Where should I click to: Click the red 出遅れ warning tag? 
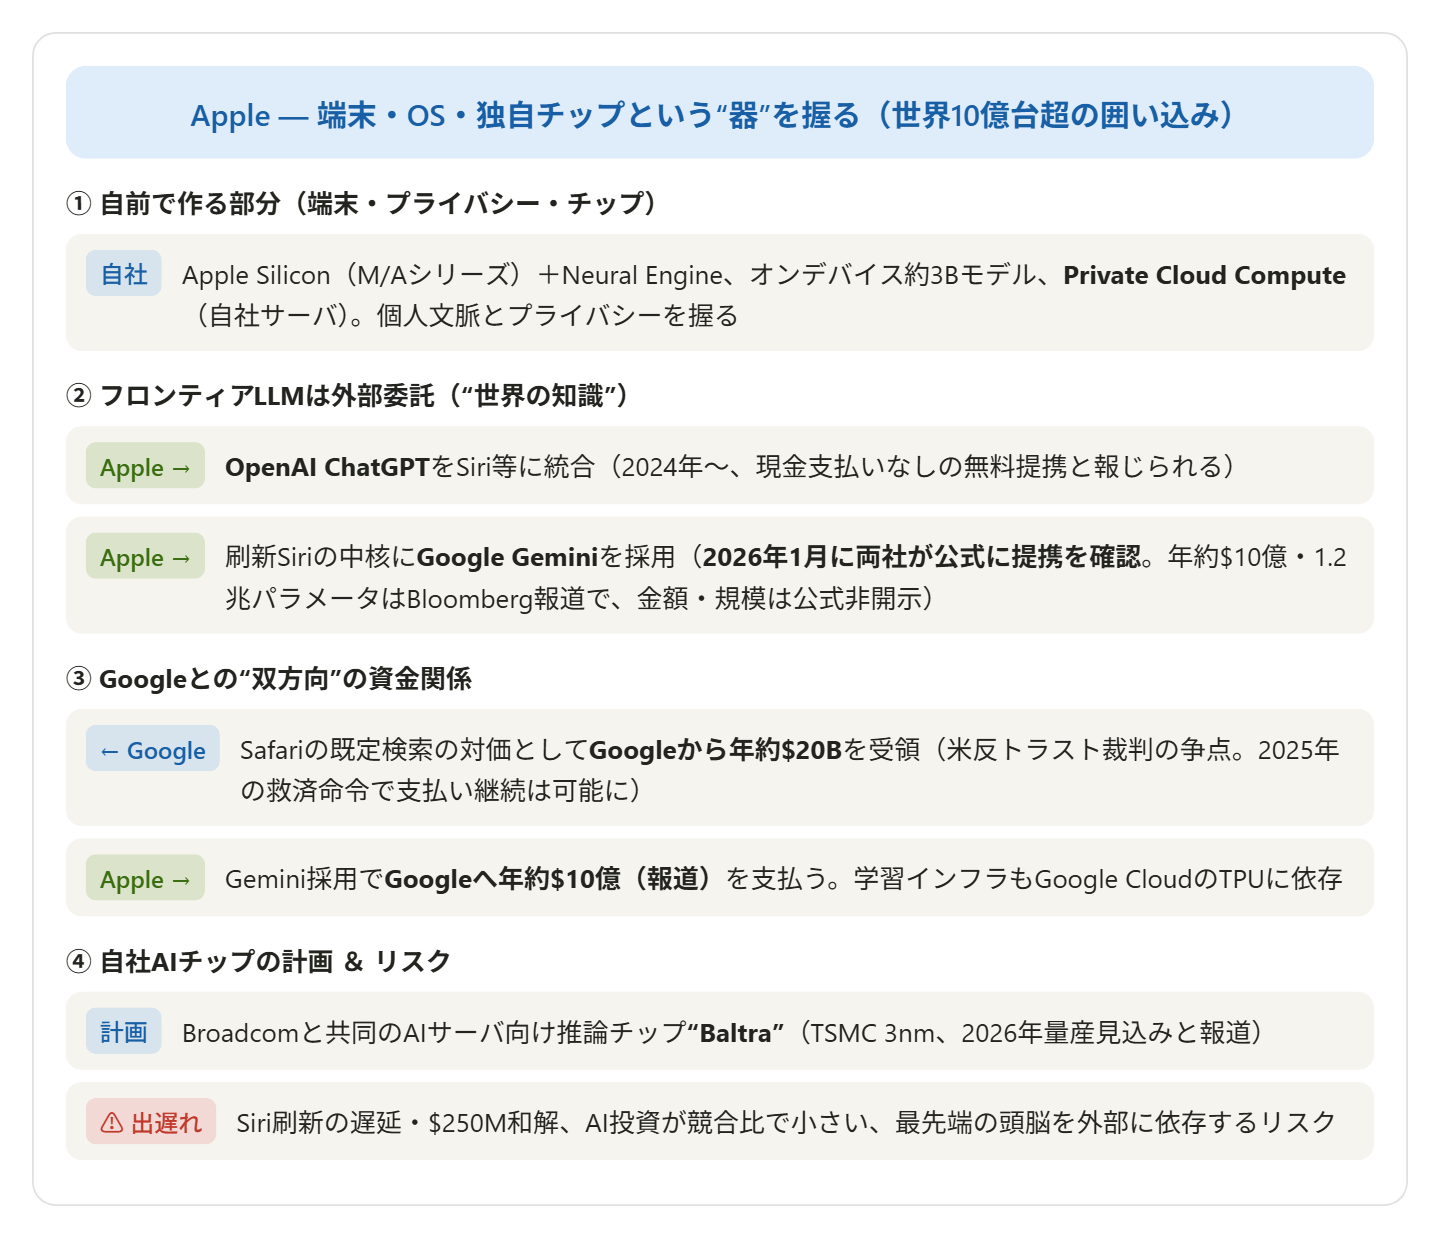[151, 1122]
